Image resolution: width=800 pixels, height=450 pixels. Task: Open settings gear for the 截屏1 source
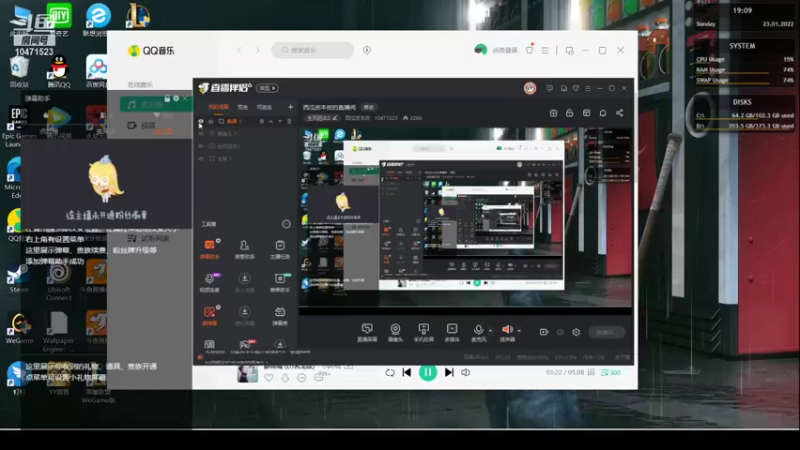pos(262,121)
